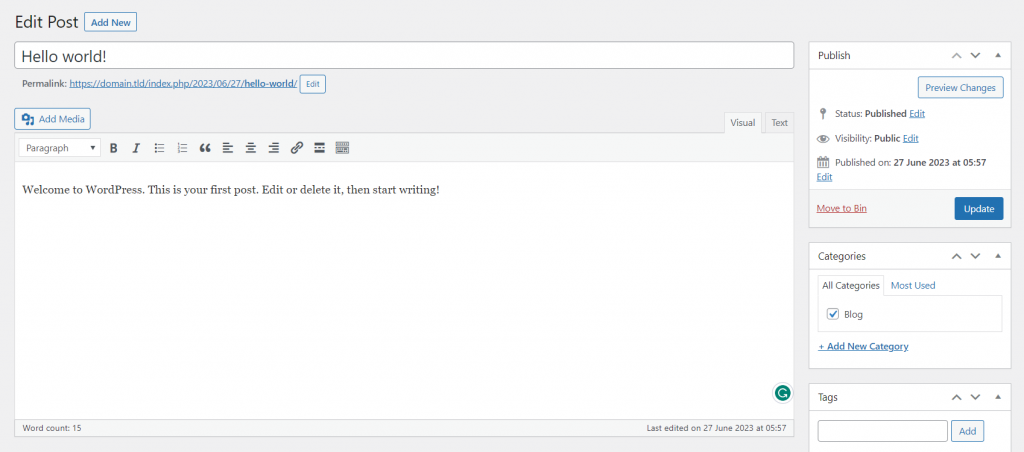The image size is (1024, 452).
Task: Switch to the Text editor tab
Action: [x=779, y=123]
